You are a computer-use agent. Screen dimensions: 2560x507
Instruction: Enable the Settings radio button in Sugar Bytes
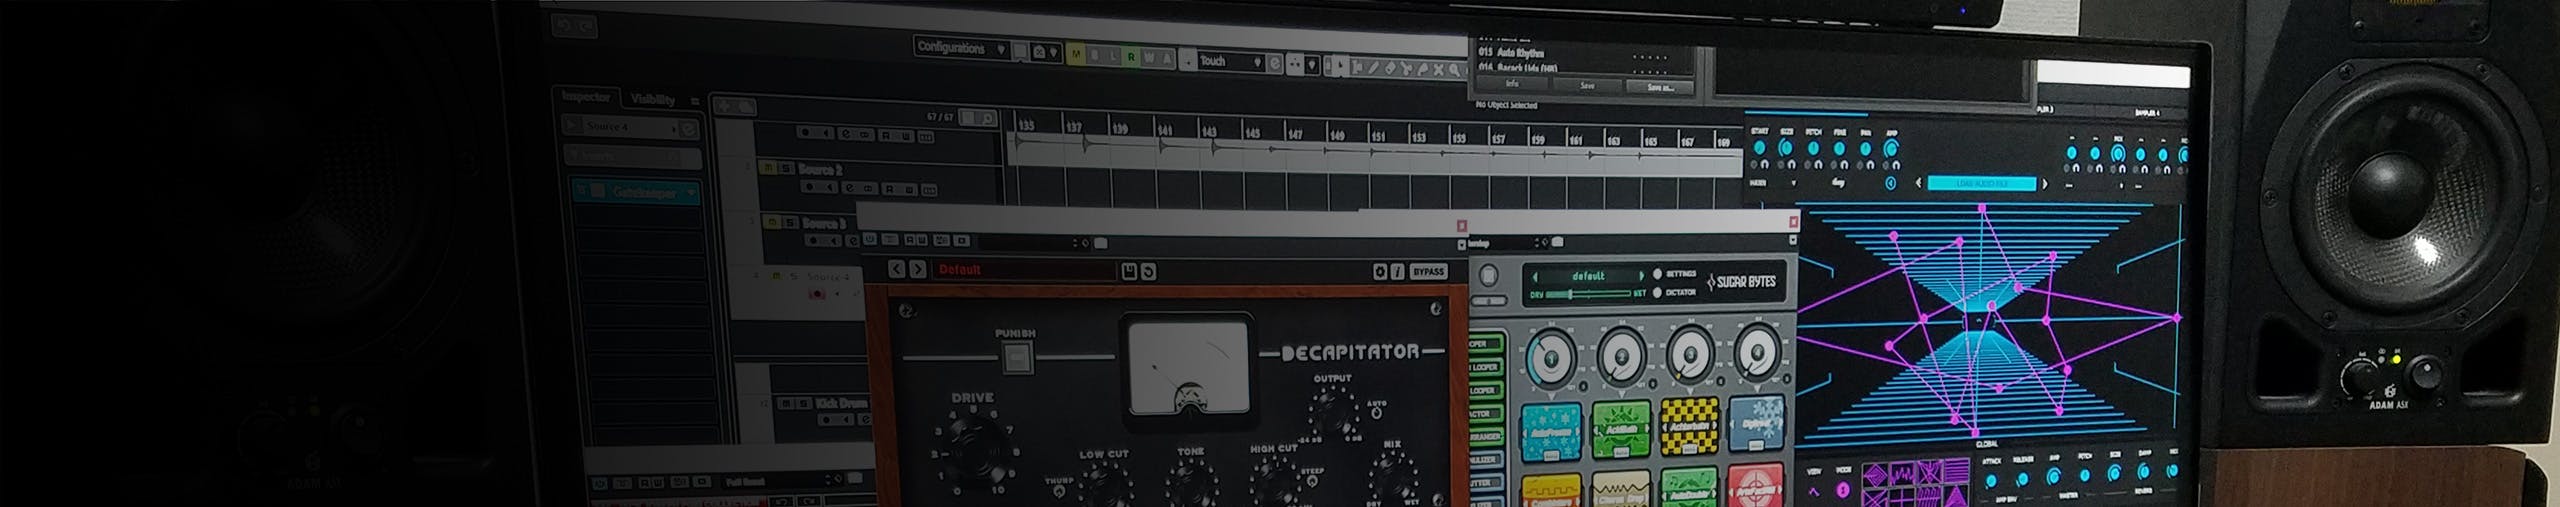click(1657, 274)
